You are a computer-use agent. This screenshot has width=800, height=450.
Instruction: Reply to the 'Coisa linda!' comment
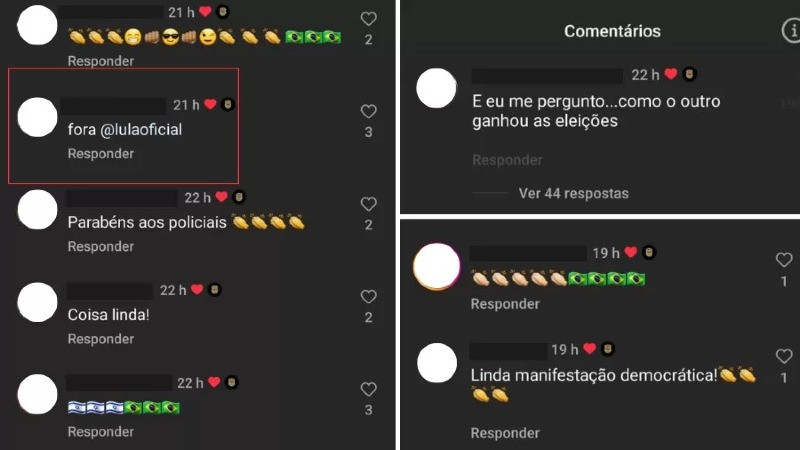pyautogui.click(x=101, y=339)
